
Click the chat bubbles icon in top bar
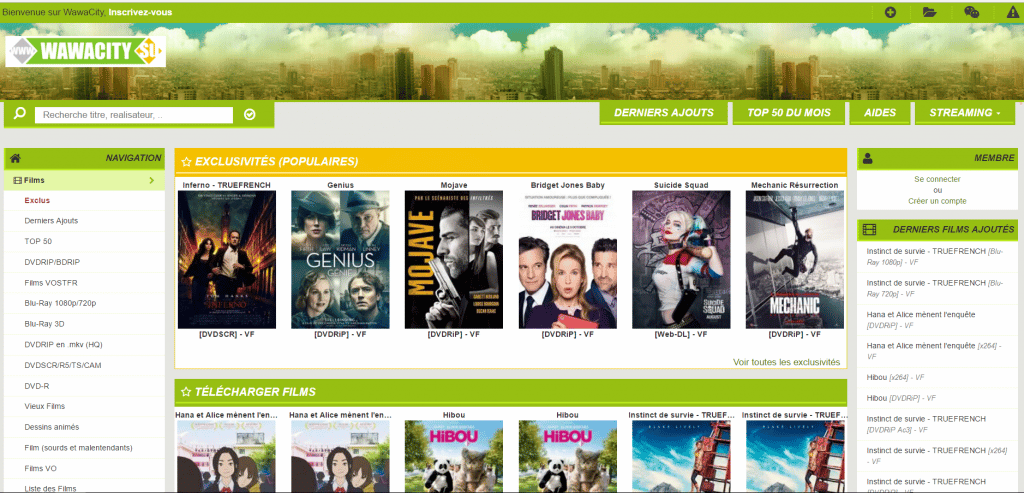[x=971, y=12]
